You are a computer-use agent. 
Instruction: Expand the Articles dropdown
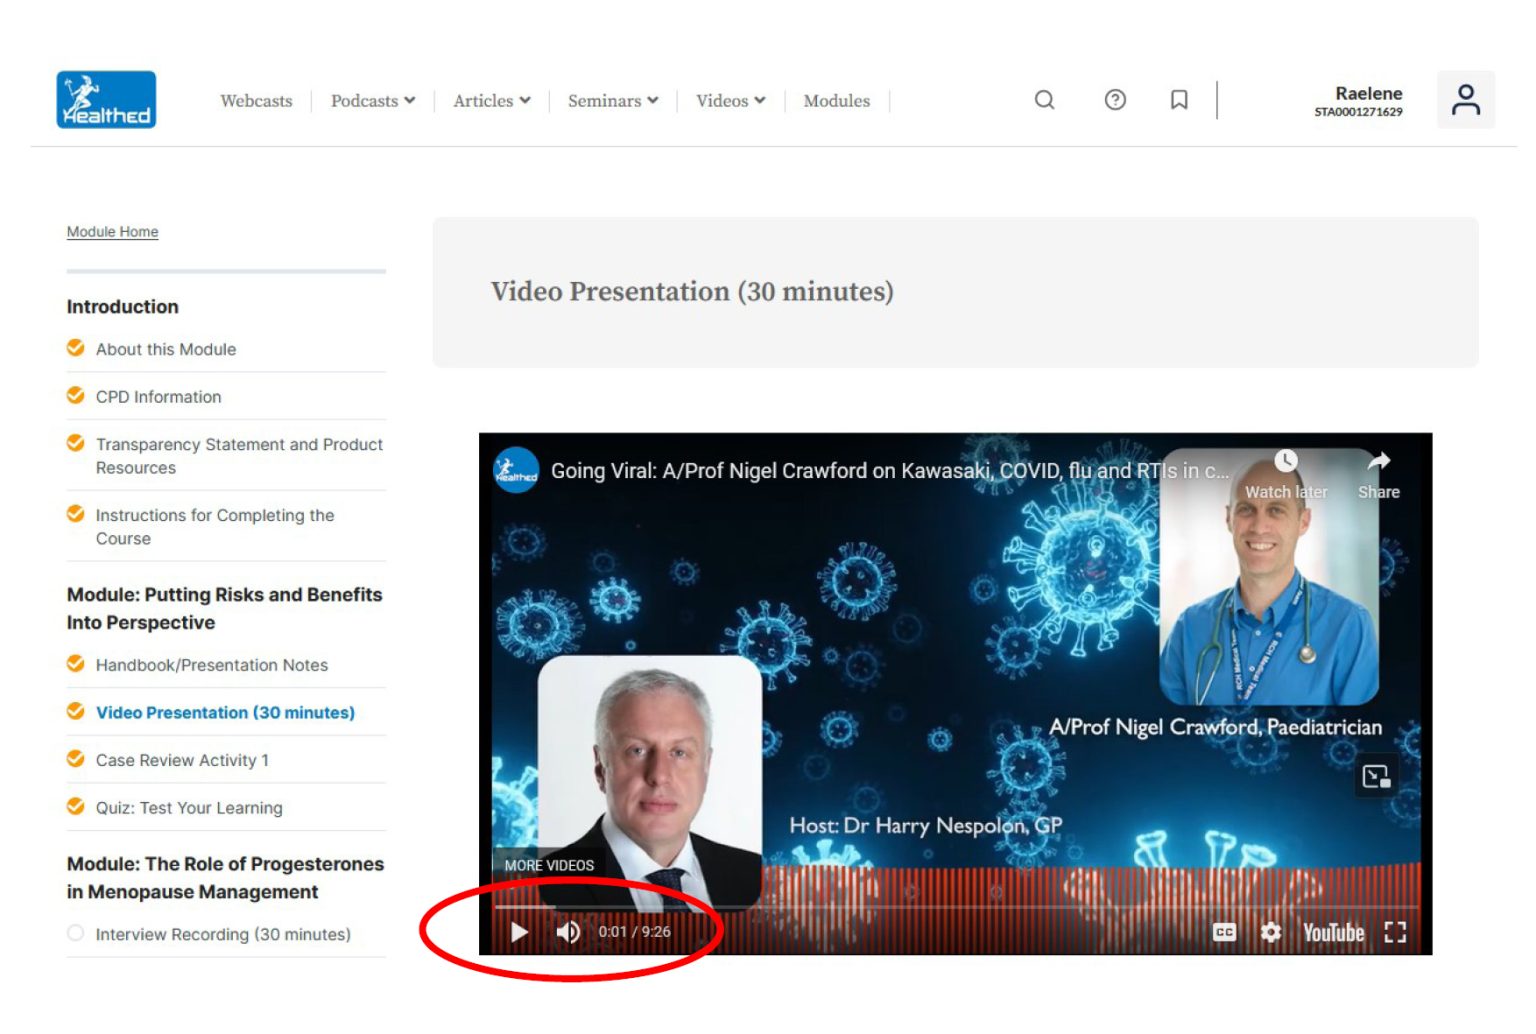tap(492, 101)
